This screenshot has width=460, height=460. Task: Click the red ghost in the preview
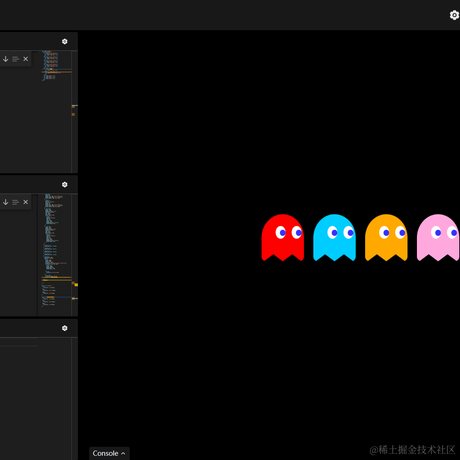tap(283, 237)
